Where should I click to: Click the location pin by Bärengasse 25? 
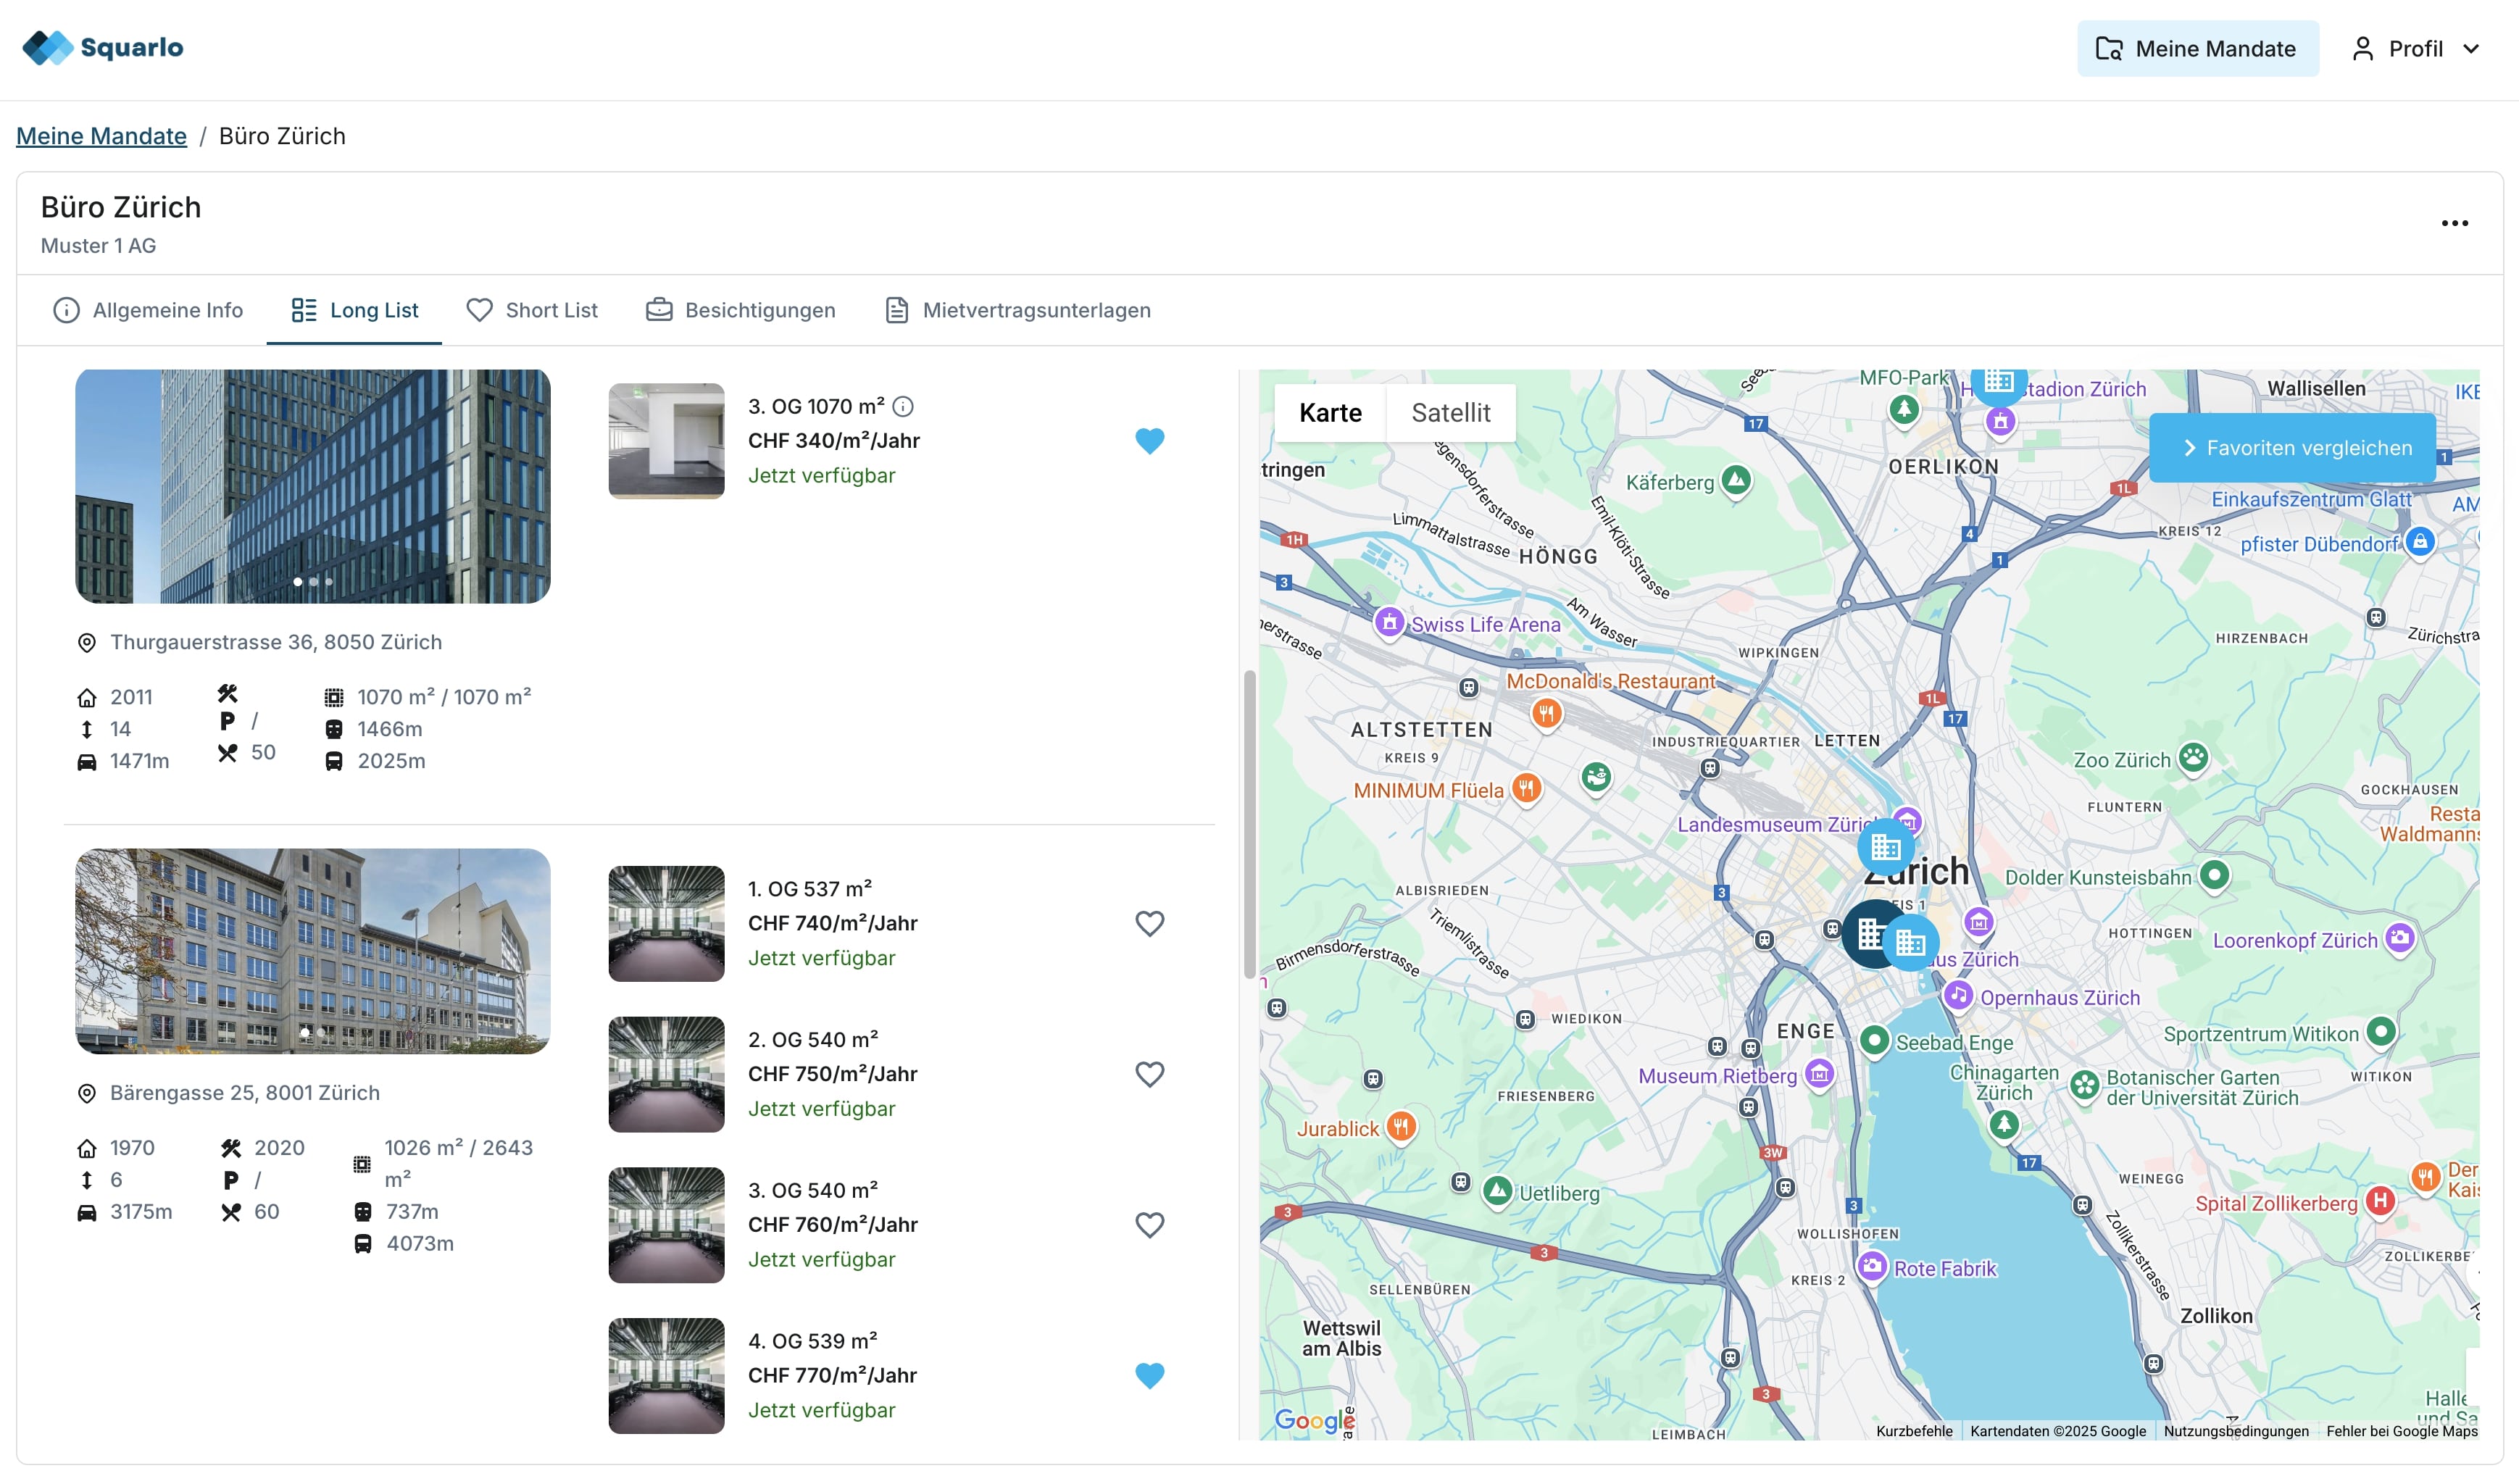(x=87, y=1093)
